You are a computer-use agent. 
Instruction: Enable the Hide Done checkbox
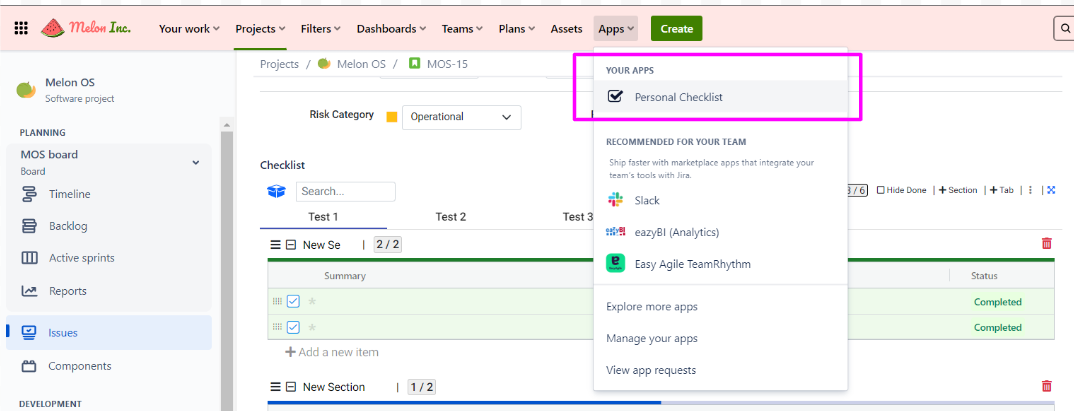[881, 190]
